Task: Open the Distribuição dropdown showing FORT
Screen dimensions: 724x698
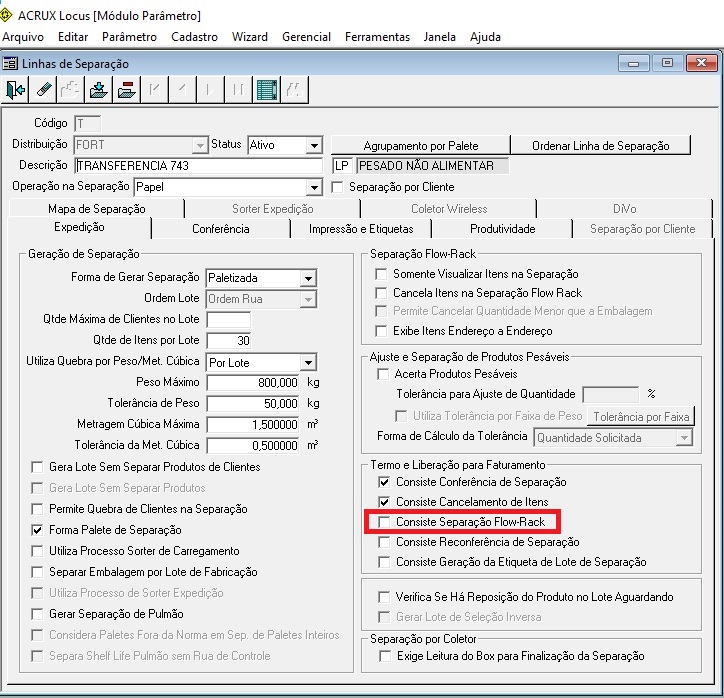Action: [200, 145]
